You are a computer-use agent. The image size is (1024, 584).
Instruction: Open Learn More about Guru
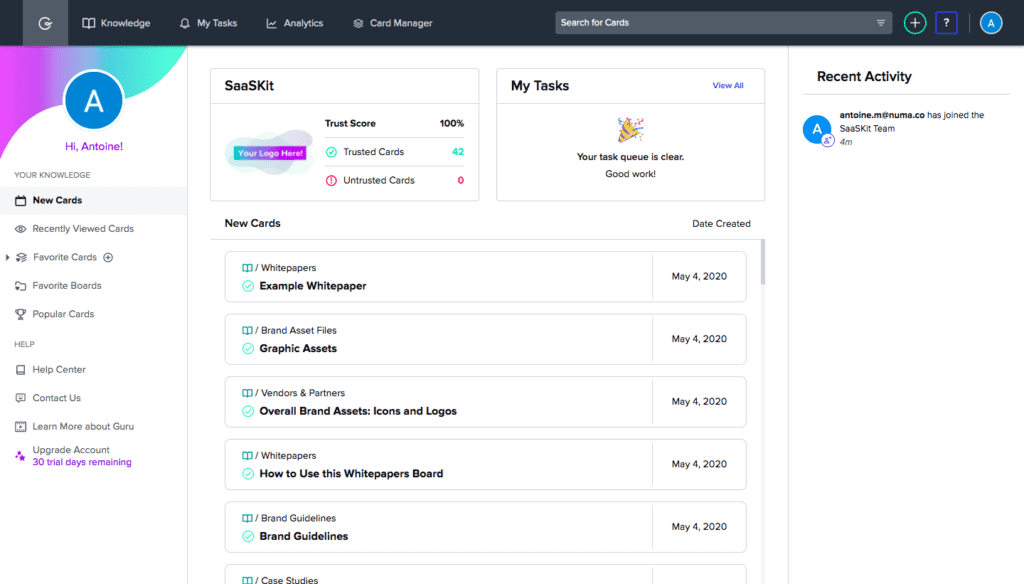(x=83, y=427)
